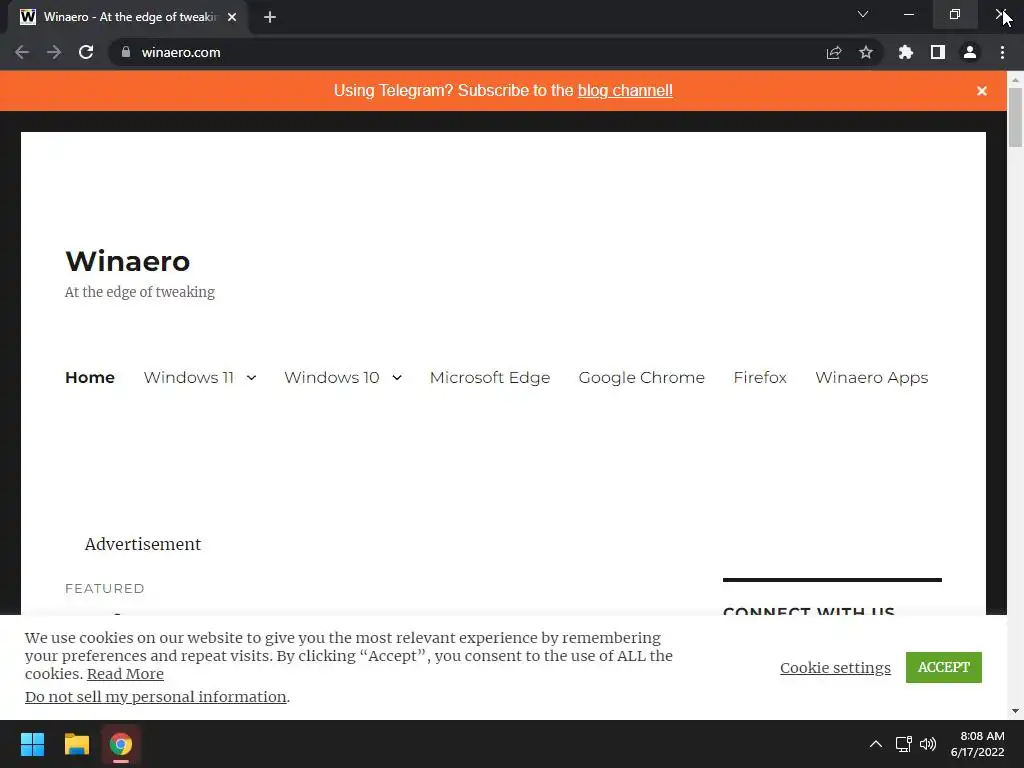Screen dimensions: 1024x768
Task: Open Google Chrome category
Action: [x=642, y=377]
